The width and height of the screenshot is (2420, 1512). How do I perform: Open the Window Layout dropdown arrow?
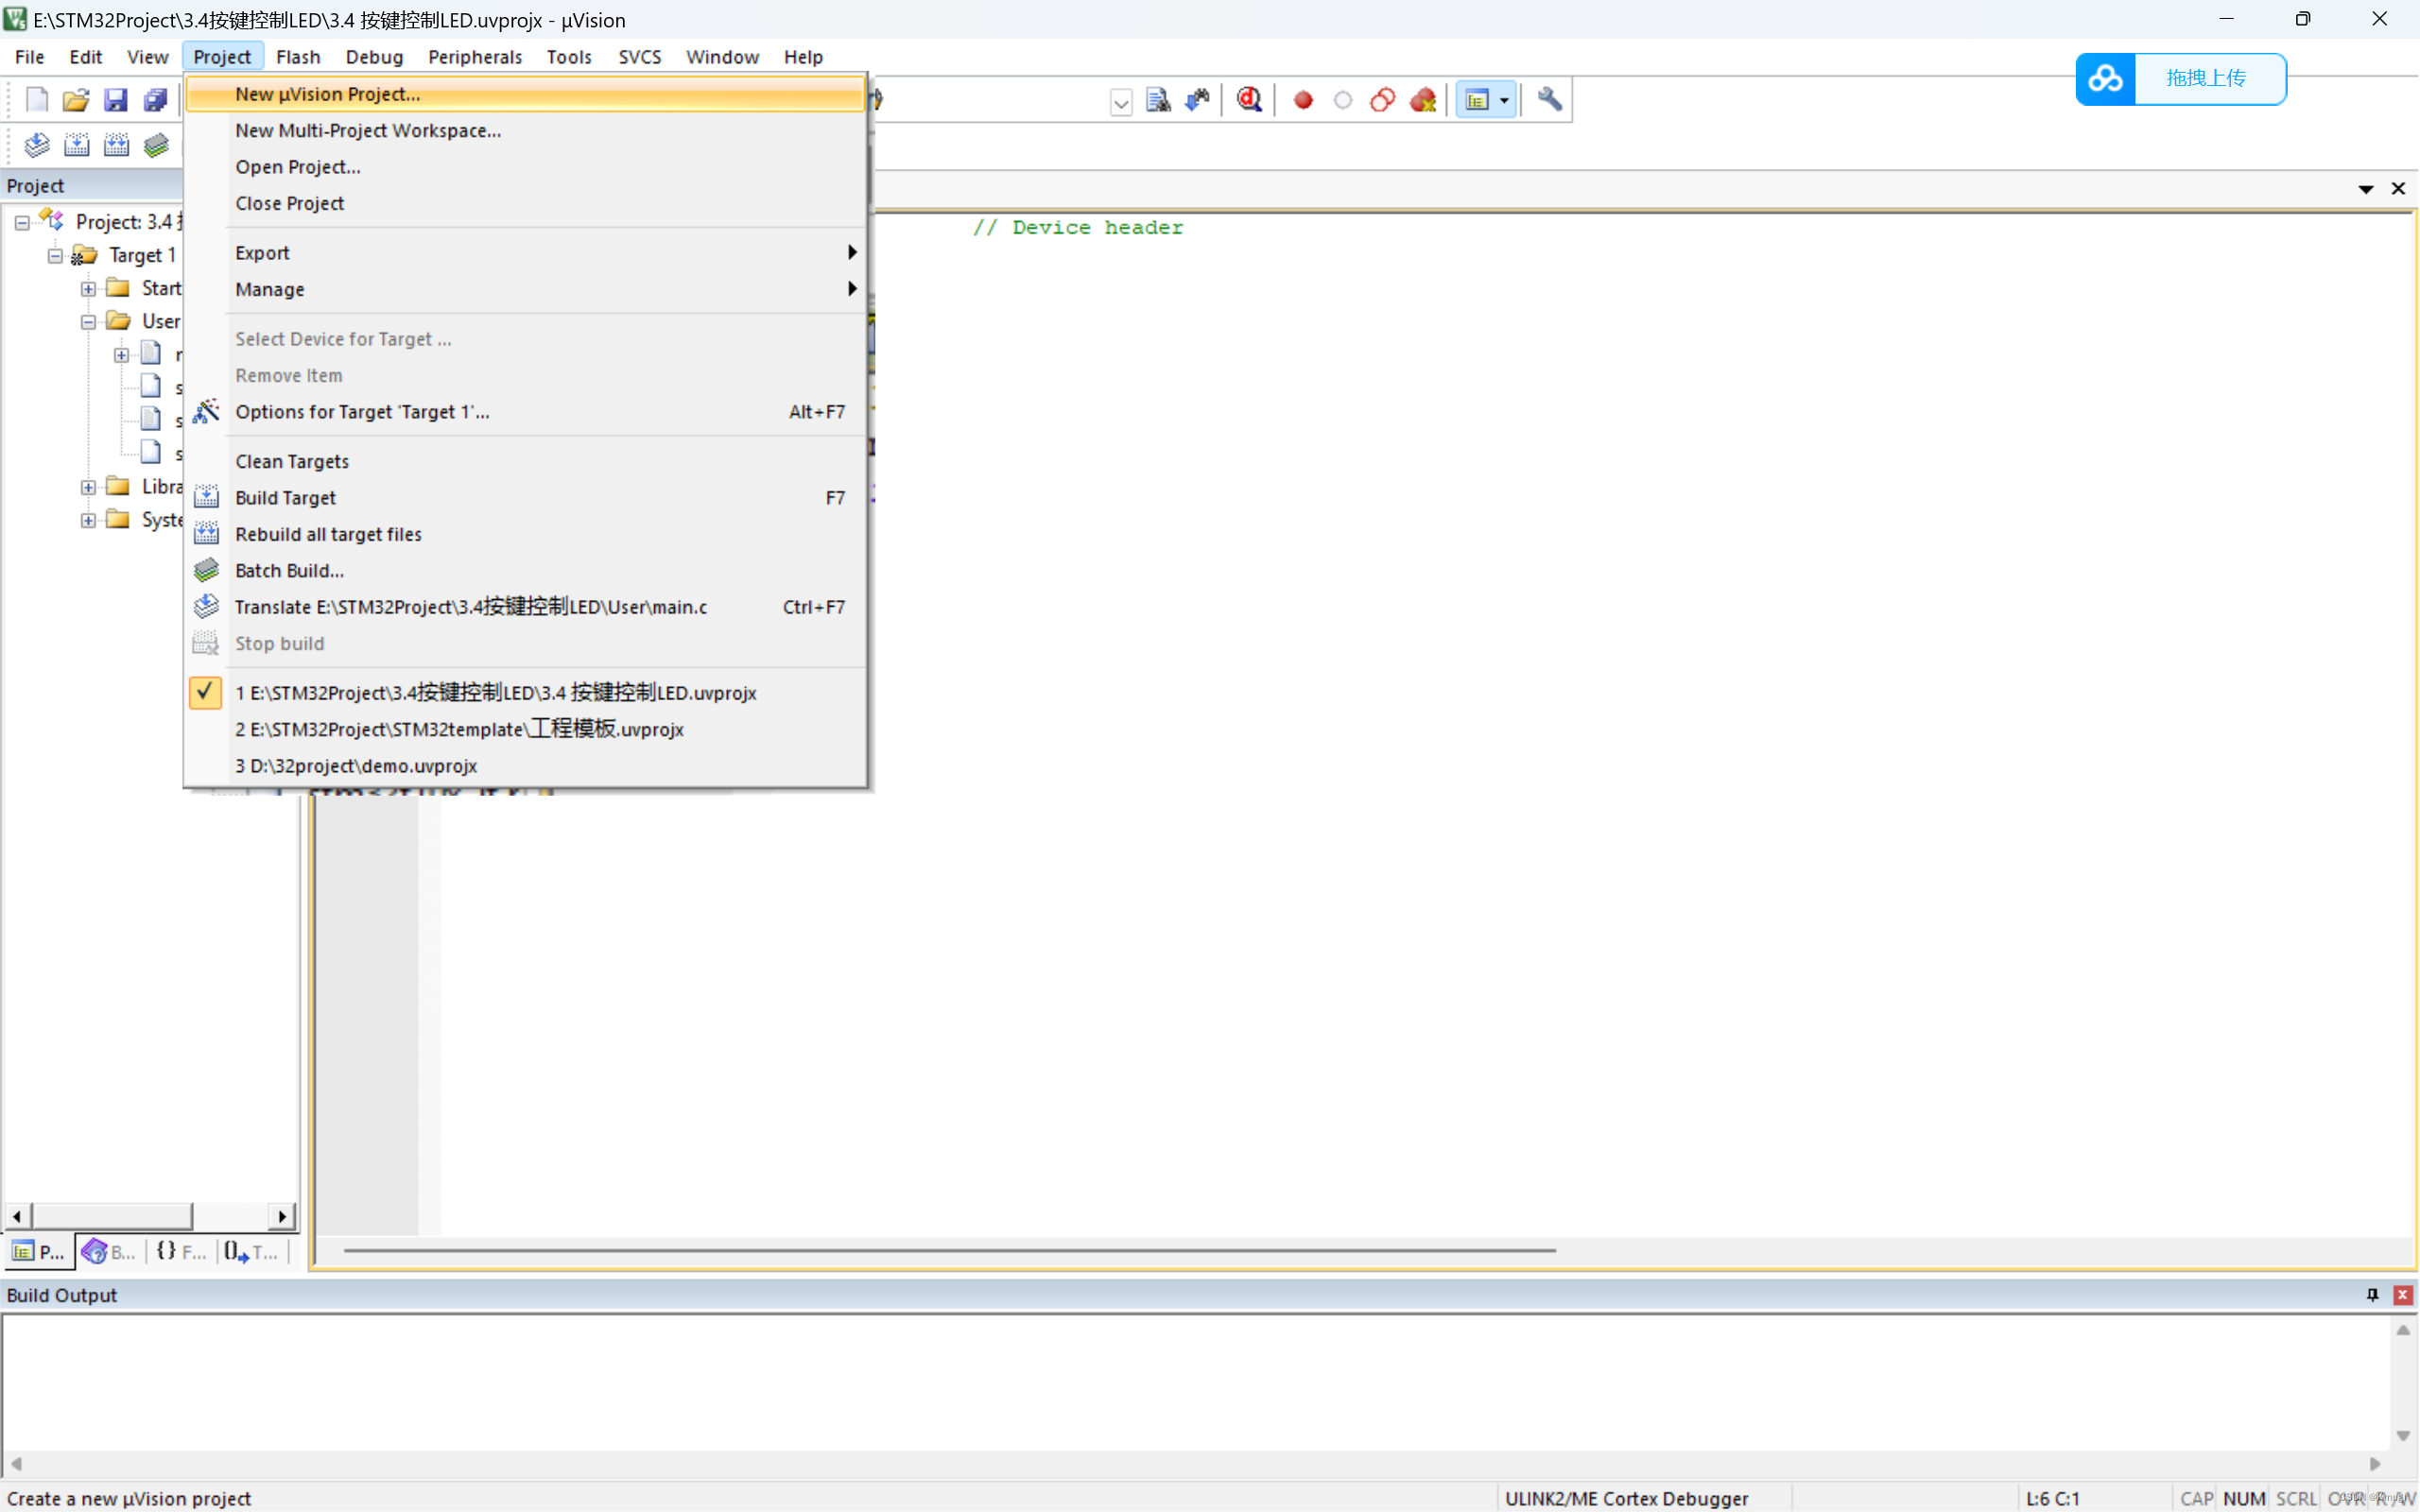click(x=1504, y=100)
